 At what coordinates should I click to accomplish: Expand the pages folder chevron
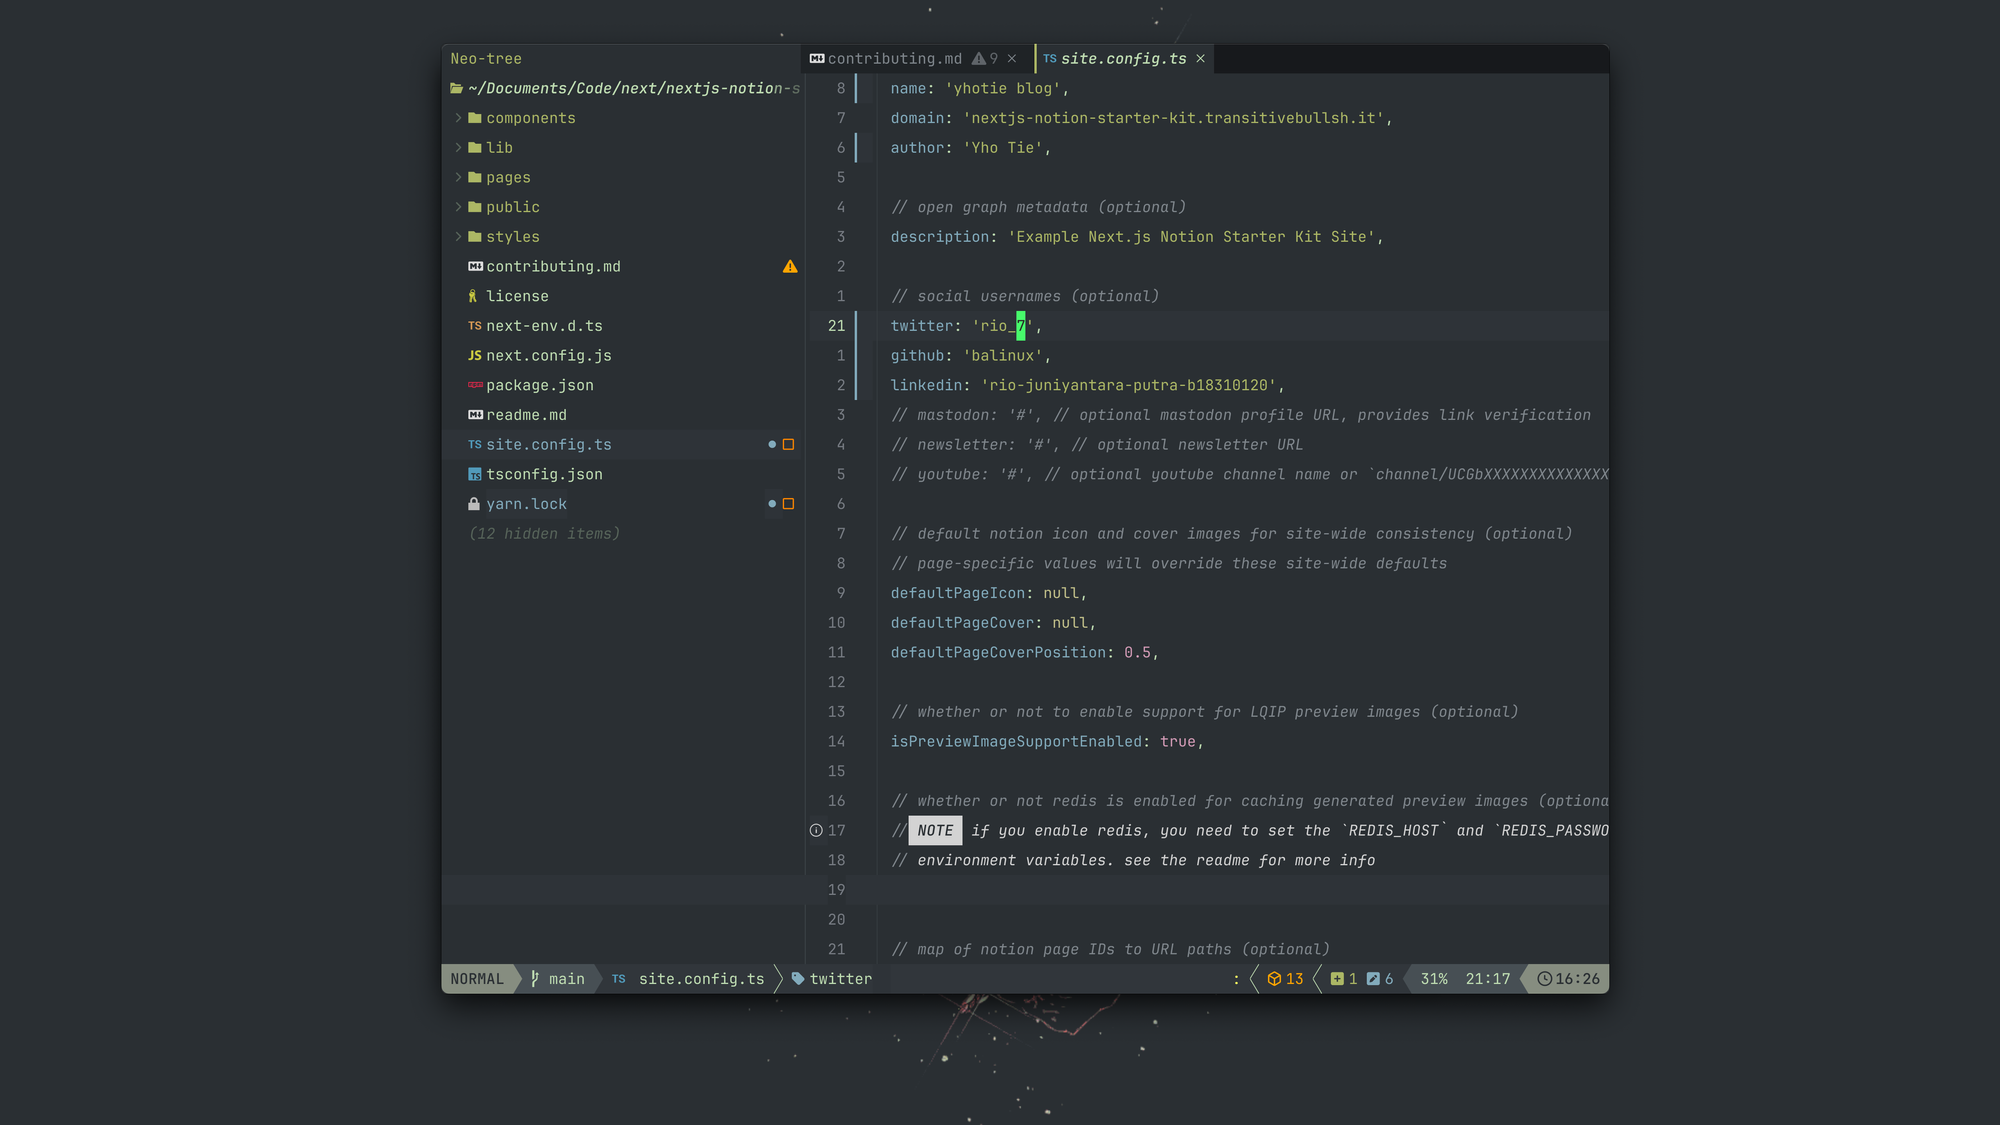pos(459,177)
